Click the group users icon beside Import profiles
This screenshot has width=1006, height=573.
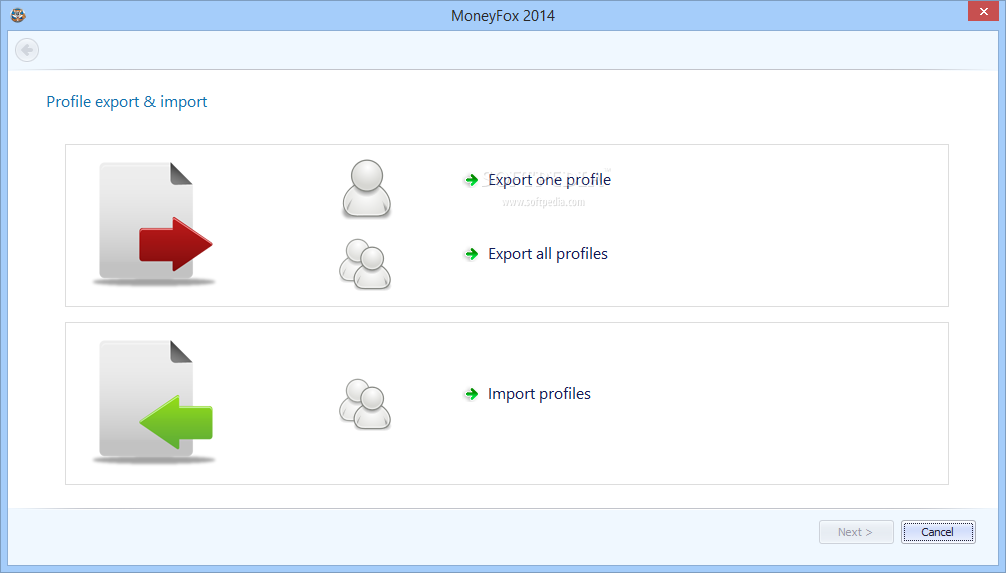click(364, 404)
